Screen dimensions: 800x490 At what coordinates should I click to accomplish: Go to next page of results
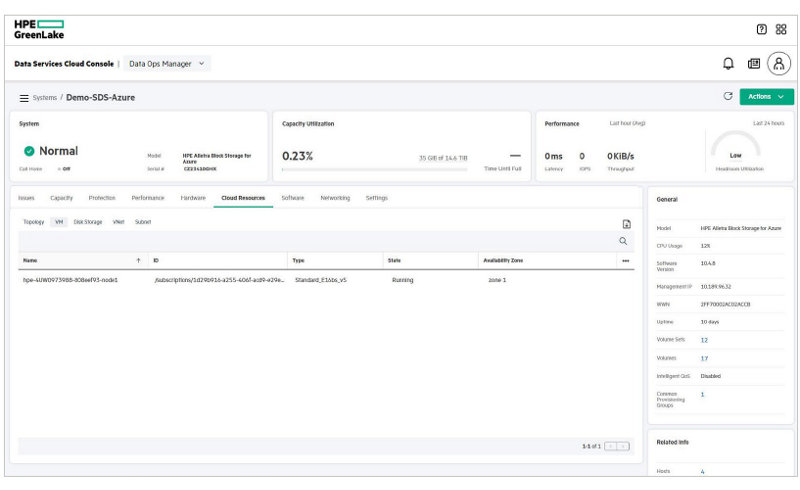click(x=623, y=446)
